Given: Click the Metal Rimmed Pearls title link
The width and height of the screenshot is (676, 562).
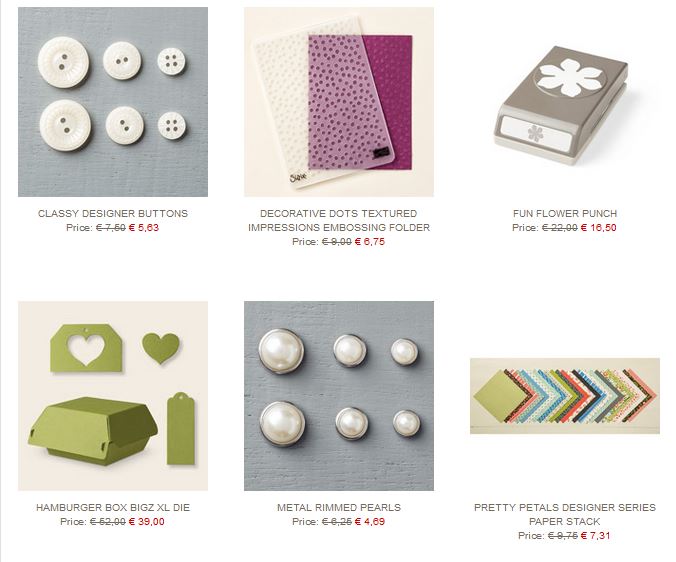Looking at the screenshot, I should (339, 507).
